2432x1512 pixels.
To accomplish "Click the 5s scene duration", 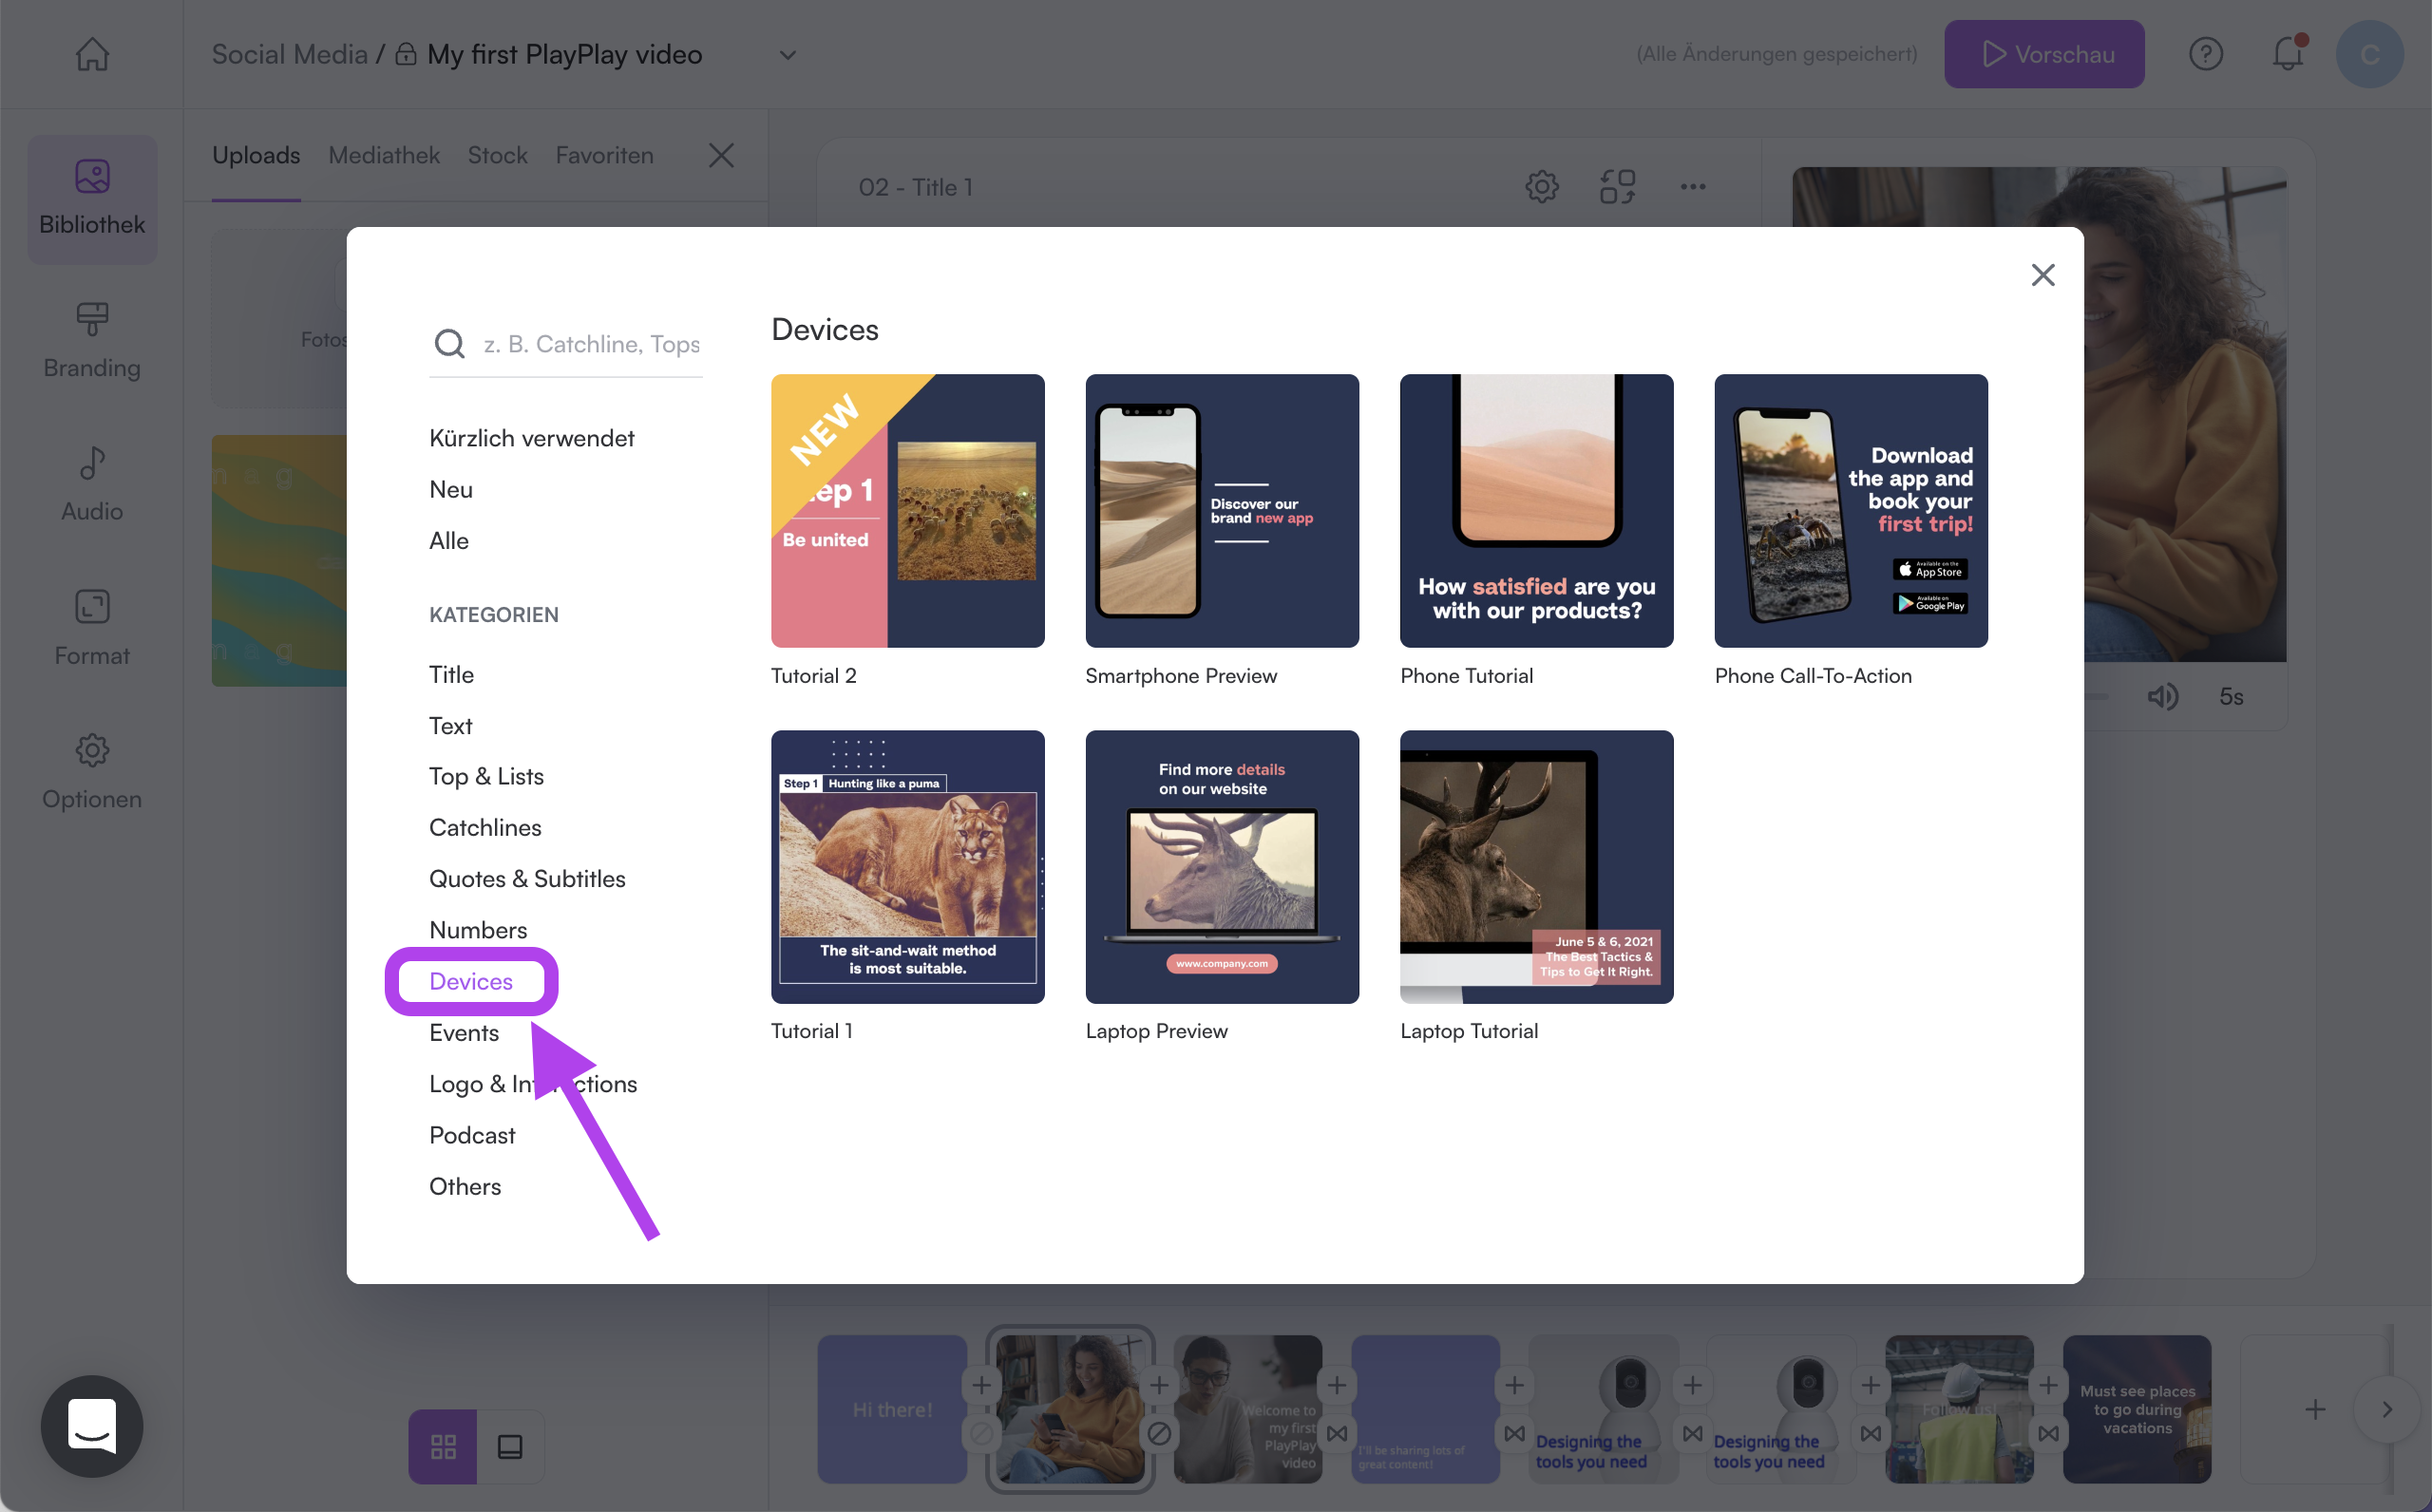I will click(2230, 696).
